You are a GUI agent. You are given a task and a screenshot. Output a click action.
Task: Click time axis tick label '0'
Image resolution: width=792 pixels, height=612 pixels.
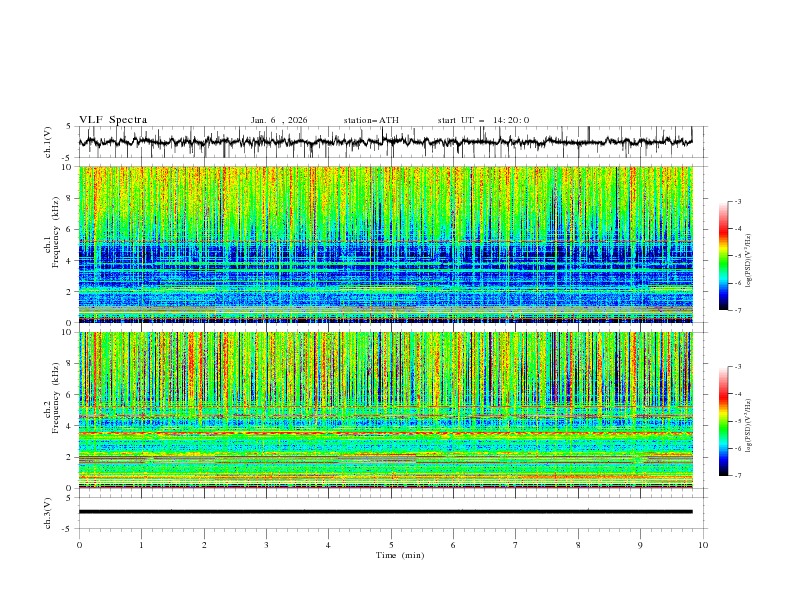(79, 545)
